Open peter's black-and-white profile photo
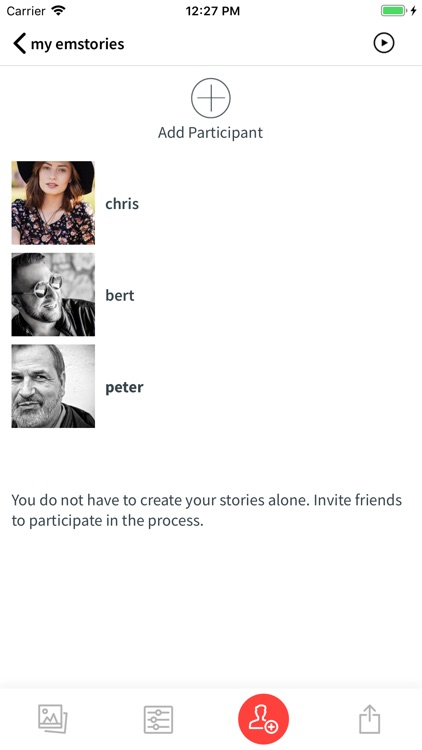 pyautogui.click(x=53, y=386)
